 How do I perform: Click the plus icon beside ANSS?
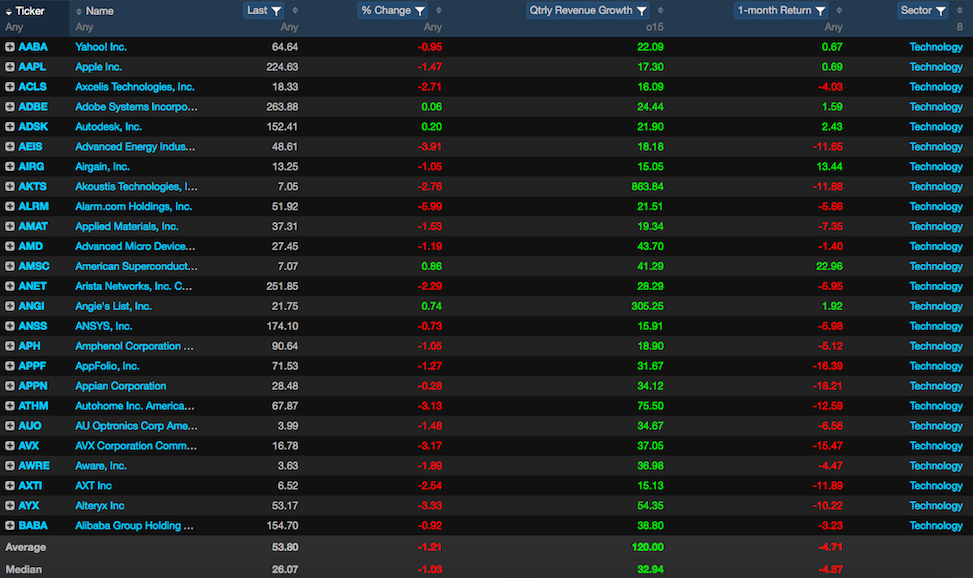click(10, 326)
